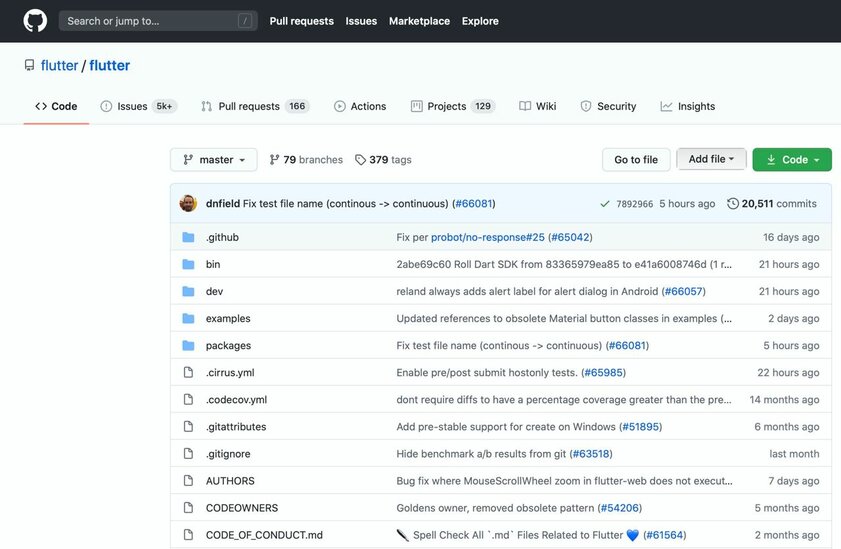
Task: Click the CODEOWNERS file icon
Action: (x=188, y=508)
